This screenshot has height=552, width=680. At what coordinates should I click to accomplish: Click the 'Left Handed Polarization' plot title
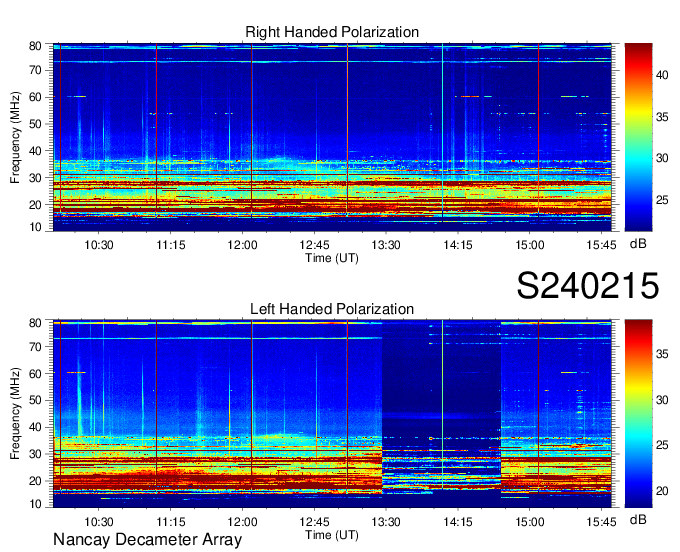point(332,309)
